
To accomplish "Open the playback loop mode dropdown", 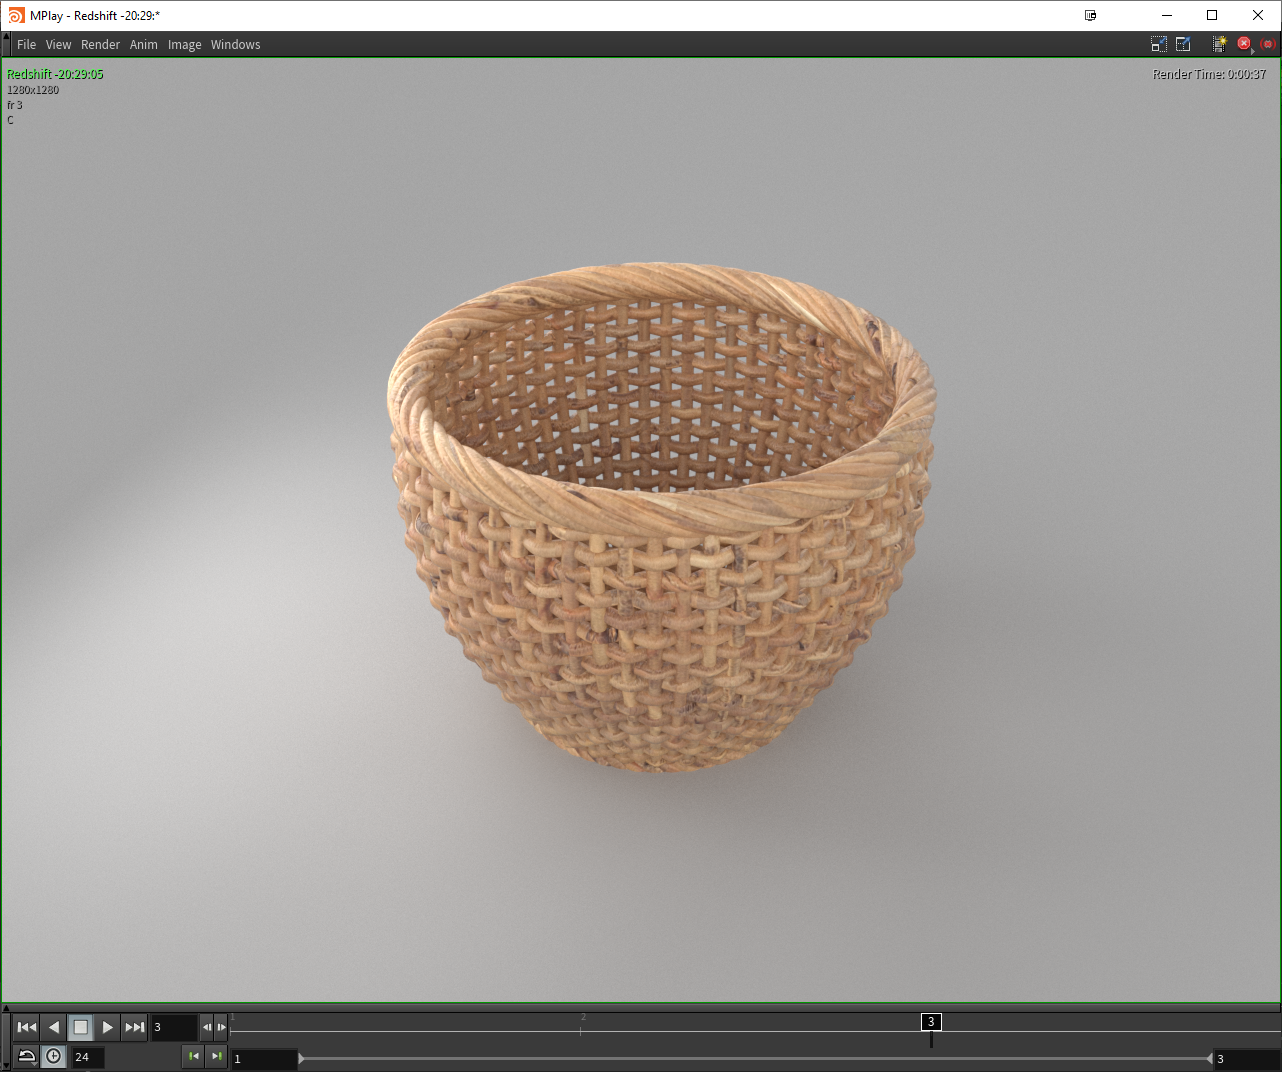I will coord(27,1057).
